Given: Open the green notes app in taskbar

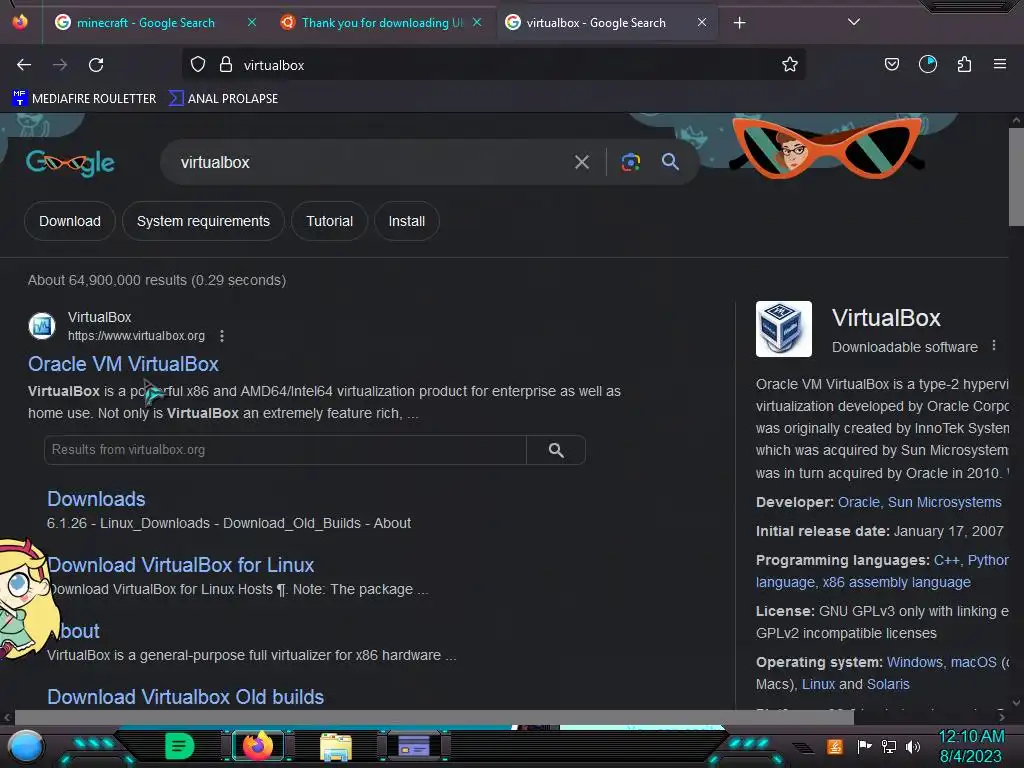Looking at the screenshot, I should [x=180, y=746].
